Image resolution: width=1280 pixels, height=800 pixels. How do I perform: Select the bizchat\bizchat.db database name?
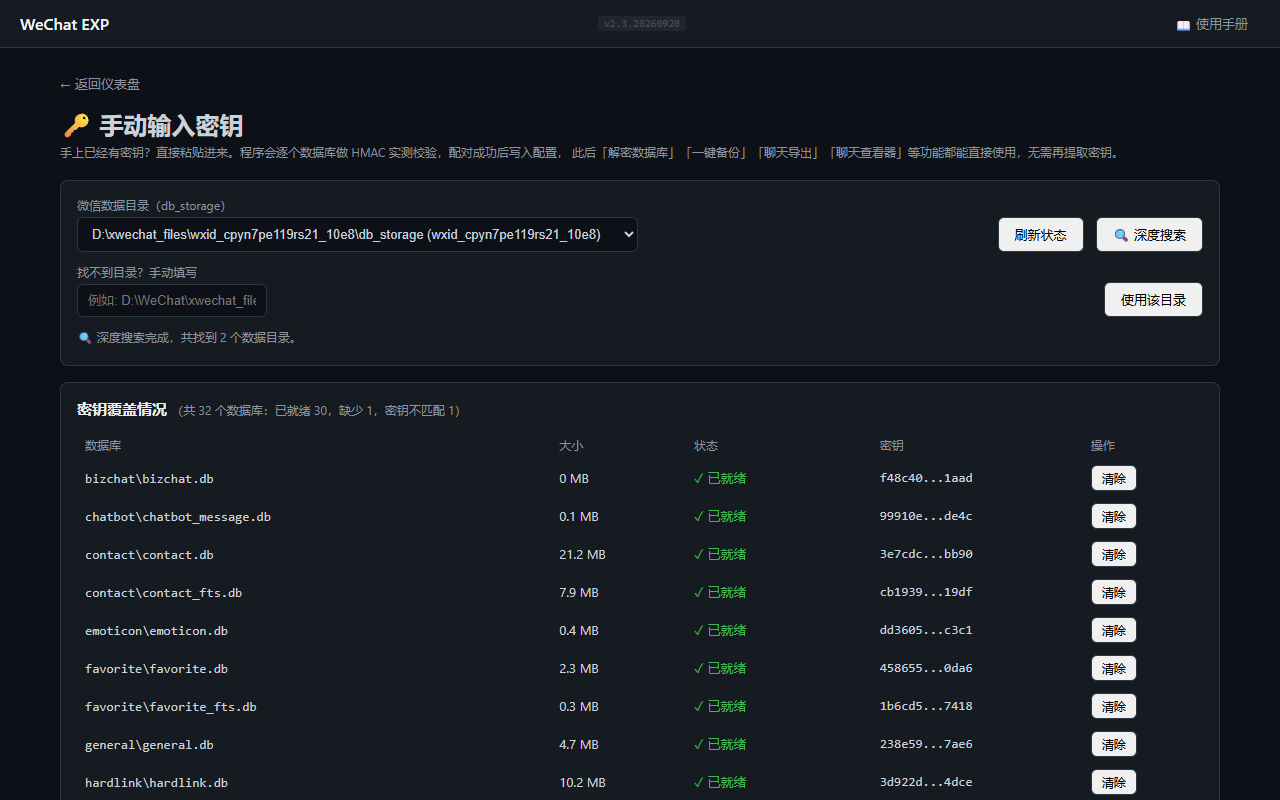(x=149, y=479)
